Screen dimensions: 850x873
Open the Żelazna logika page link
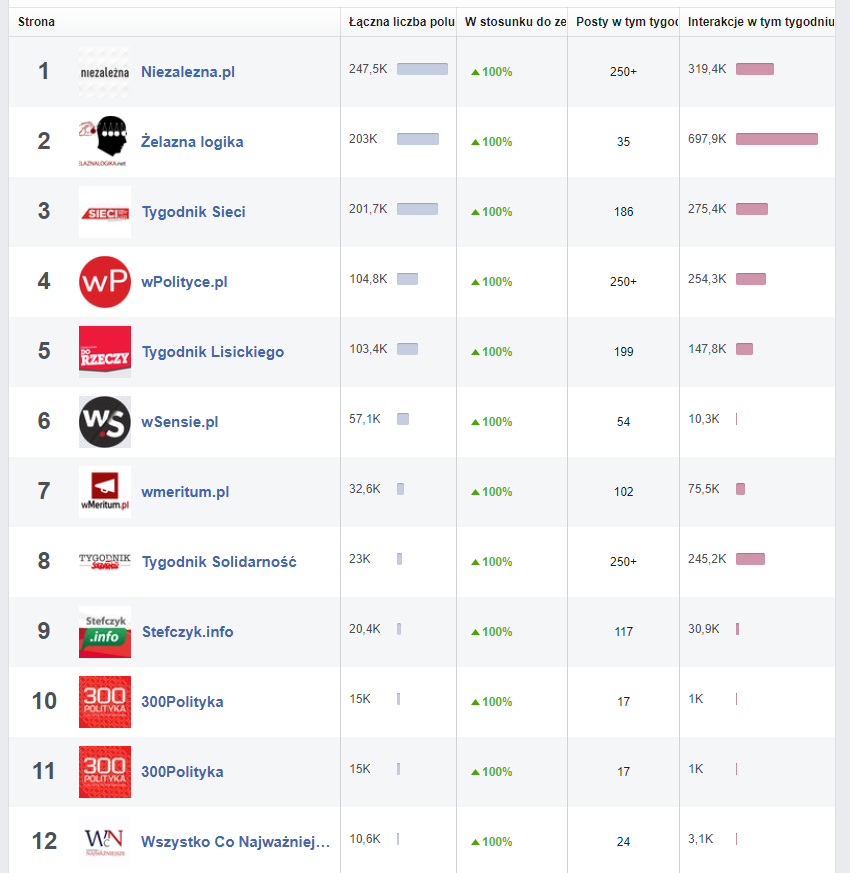(x=192, y=142)
